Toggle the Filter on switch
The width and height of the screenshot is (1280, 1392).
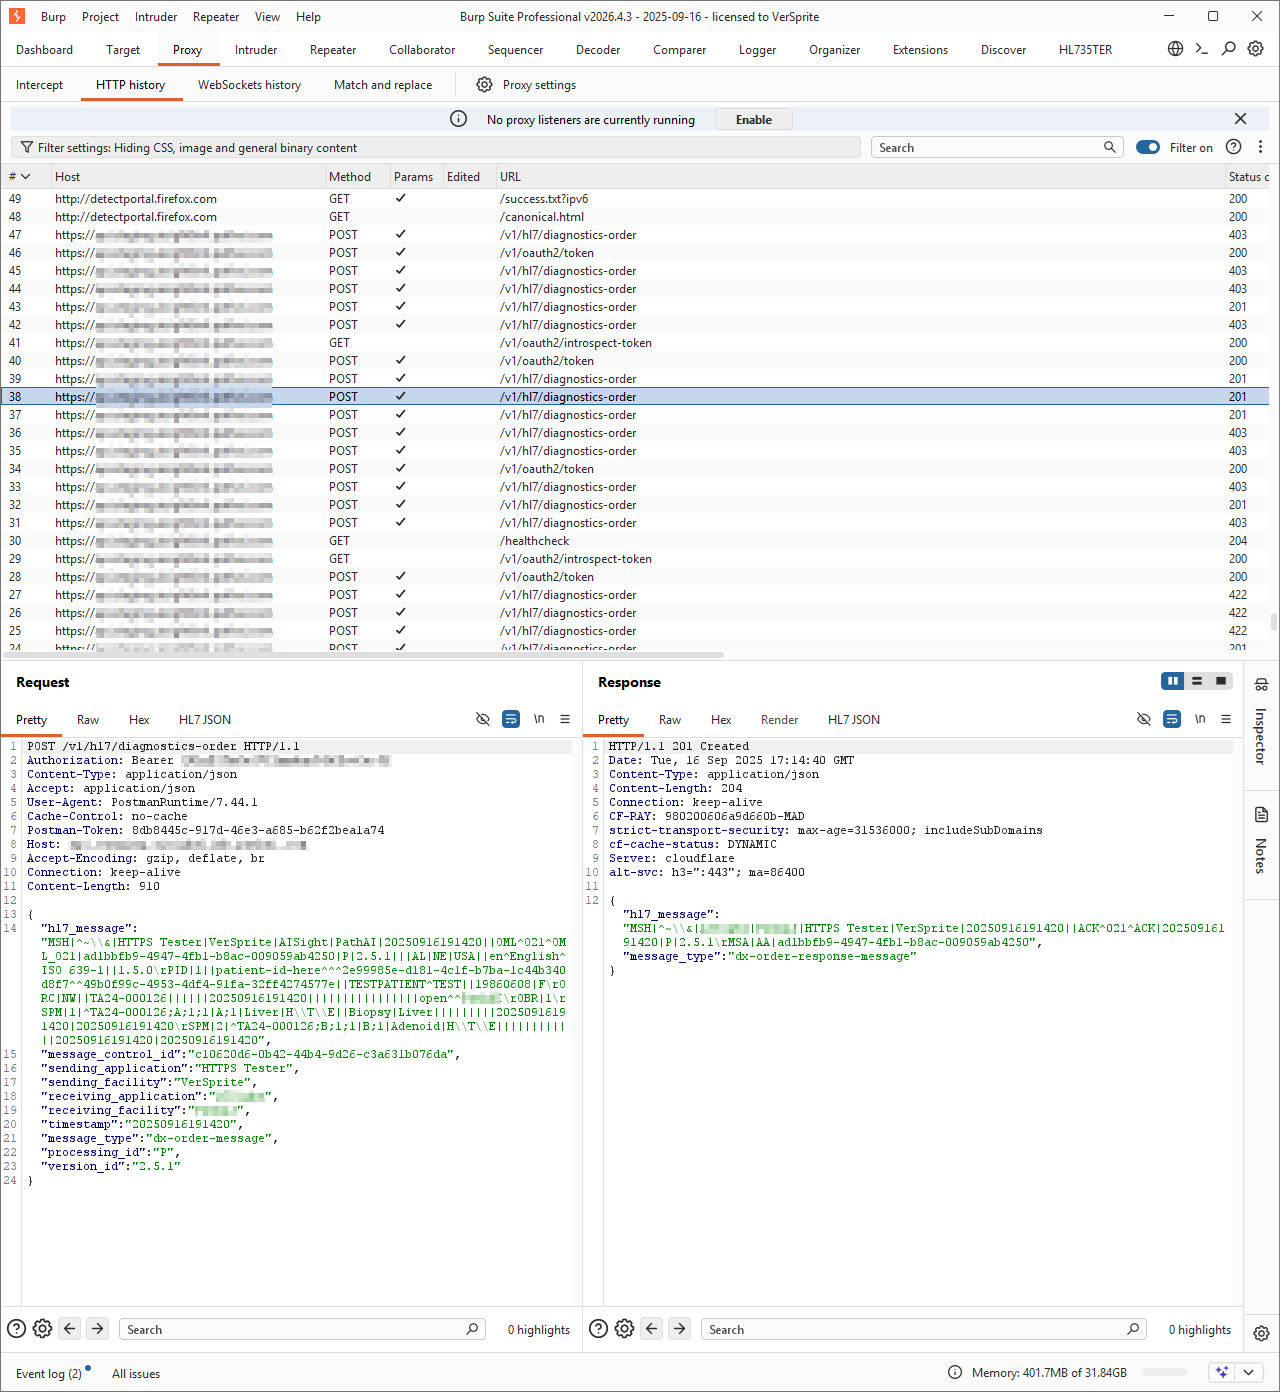(x=1148, y=147)
